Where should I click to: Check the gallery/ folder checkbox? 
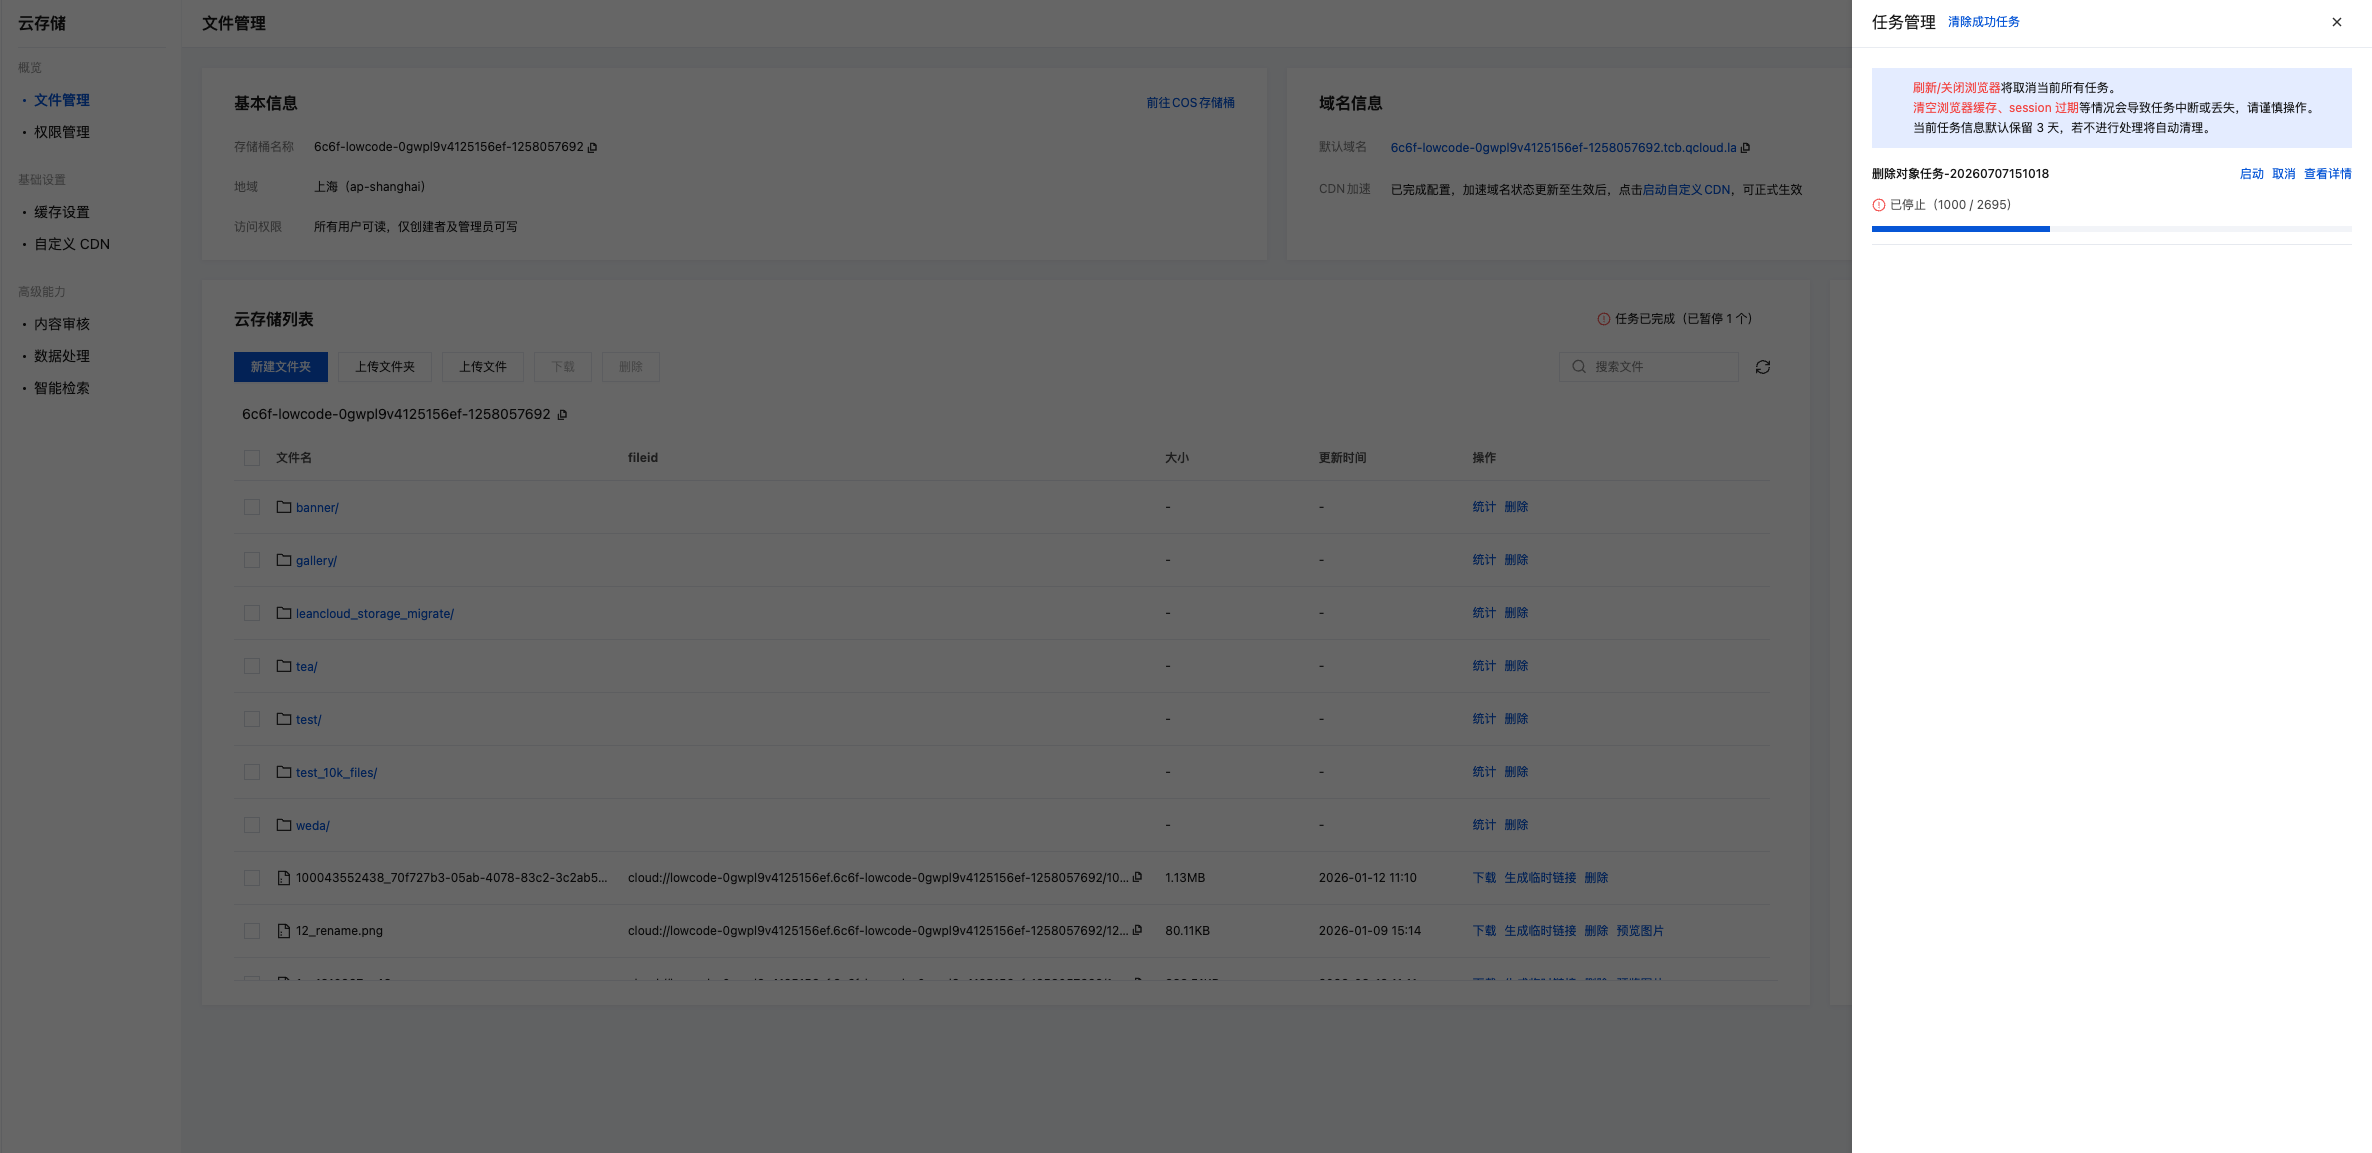coord(252,560)
